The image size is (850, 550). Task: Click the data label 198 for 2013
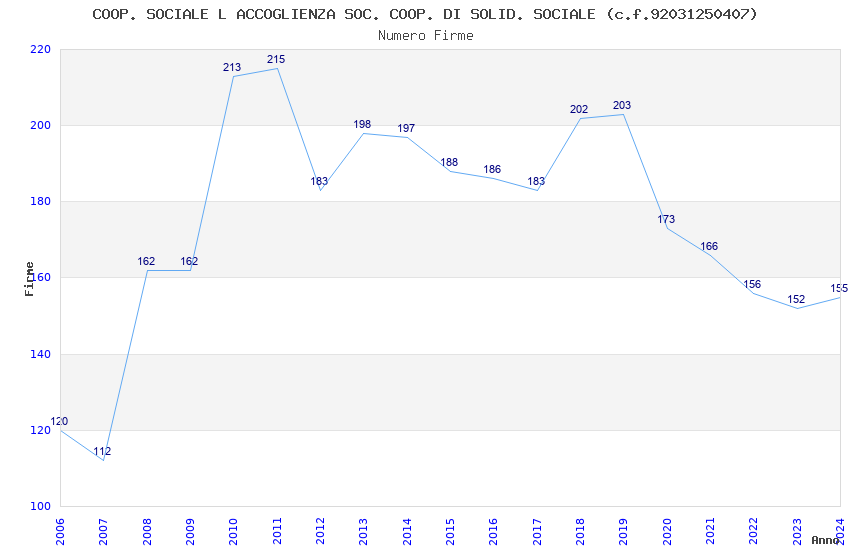point(362,125)
